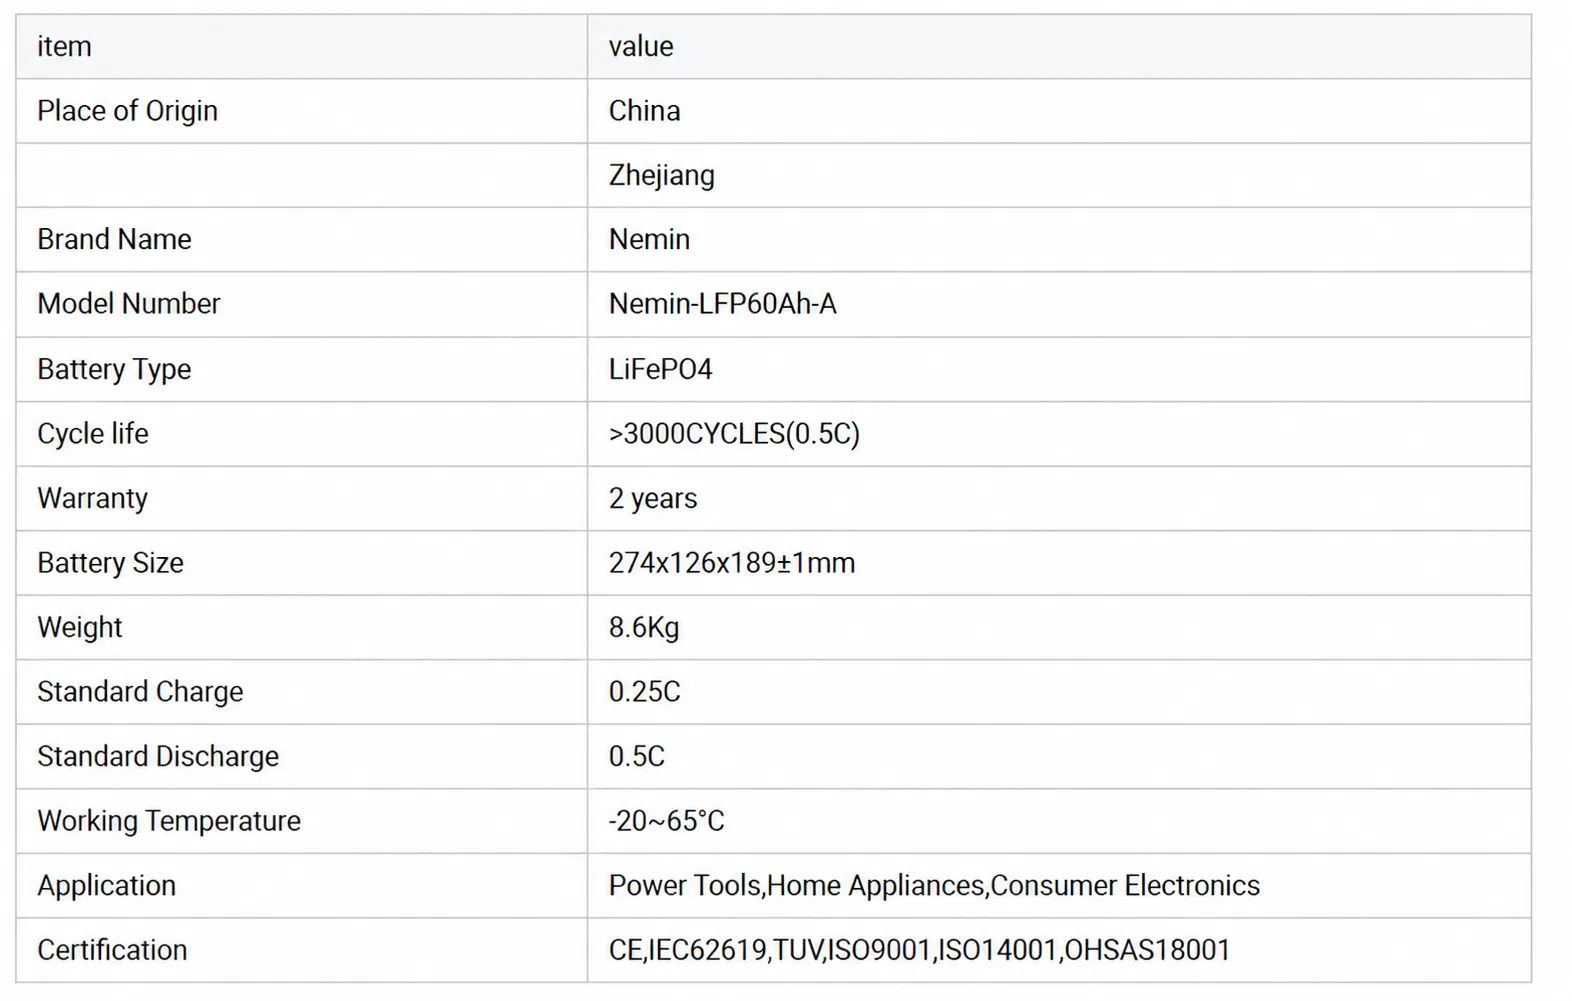Click the 'LiFePO4' value text

tap(660, 369)
